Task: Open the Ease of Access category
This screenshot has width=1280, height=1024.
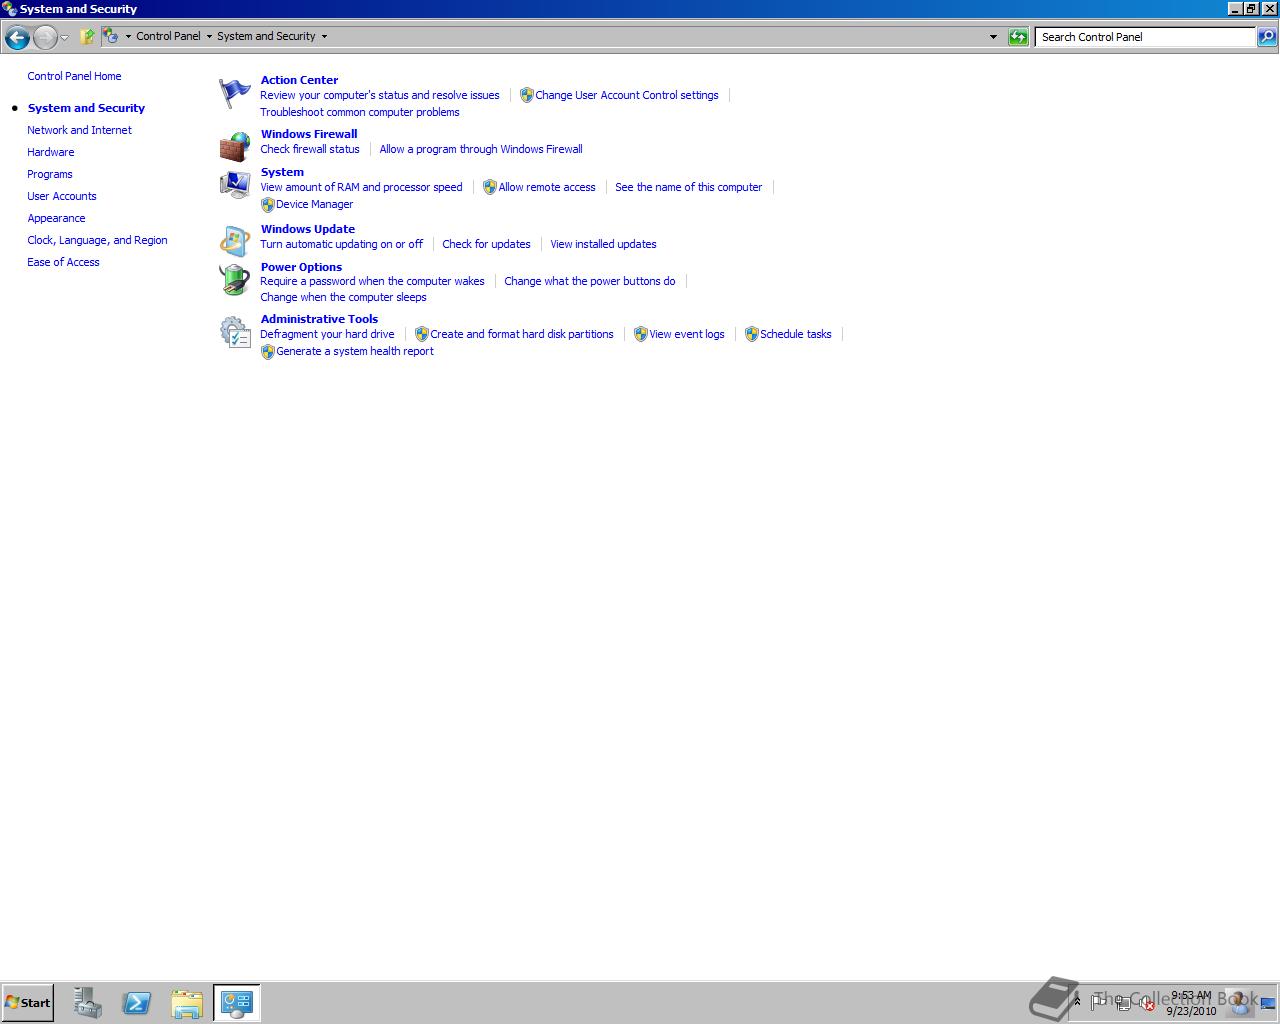Action: click(x=63, y=262)
